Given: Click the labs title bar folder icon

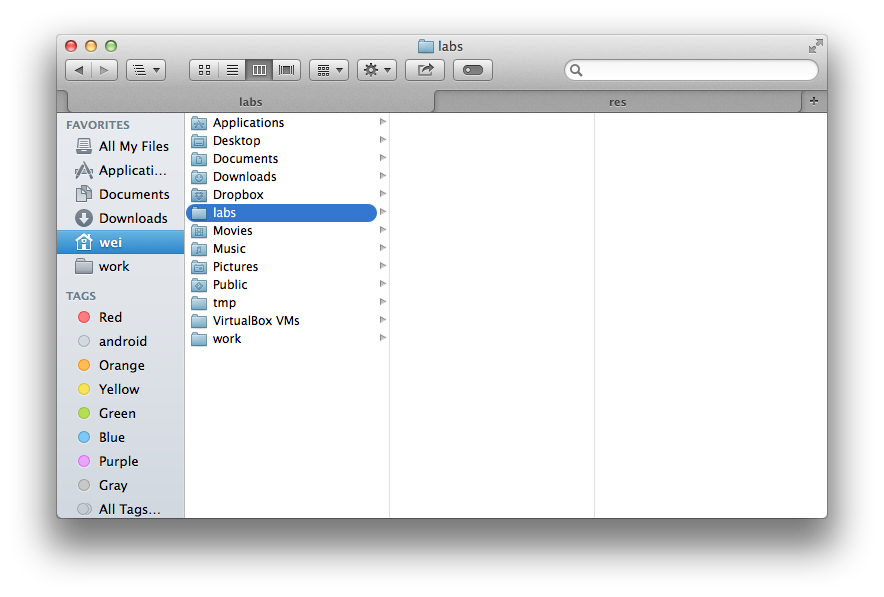Looking at the screenshot, I should pos(426,46).
